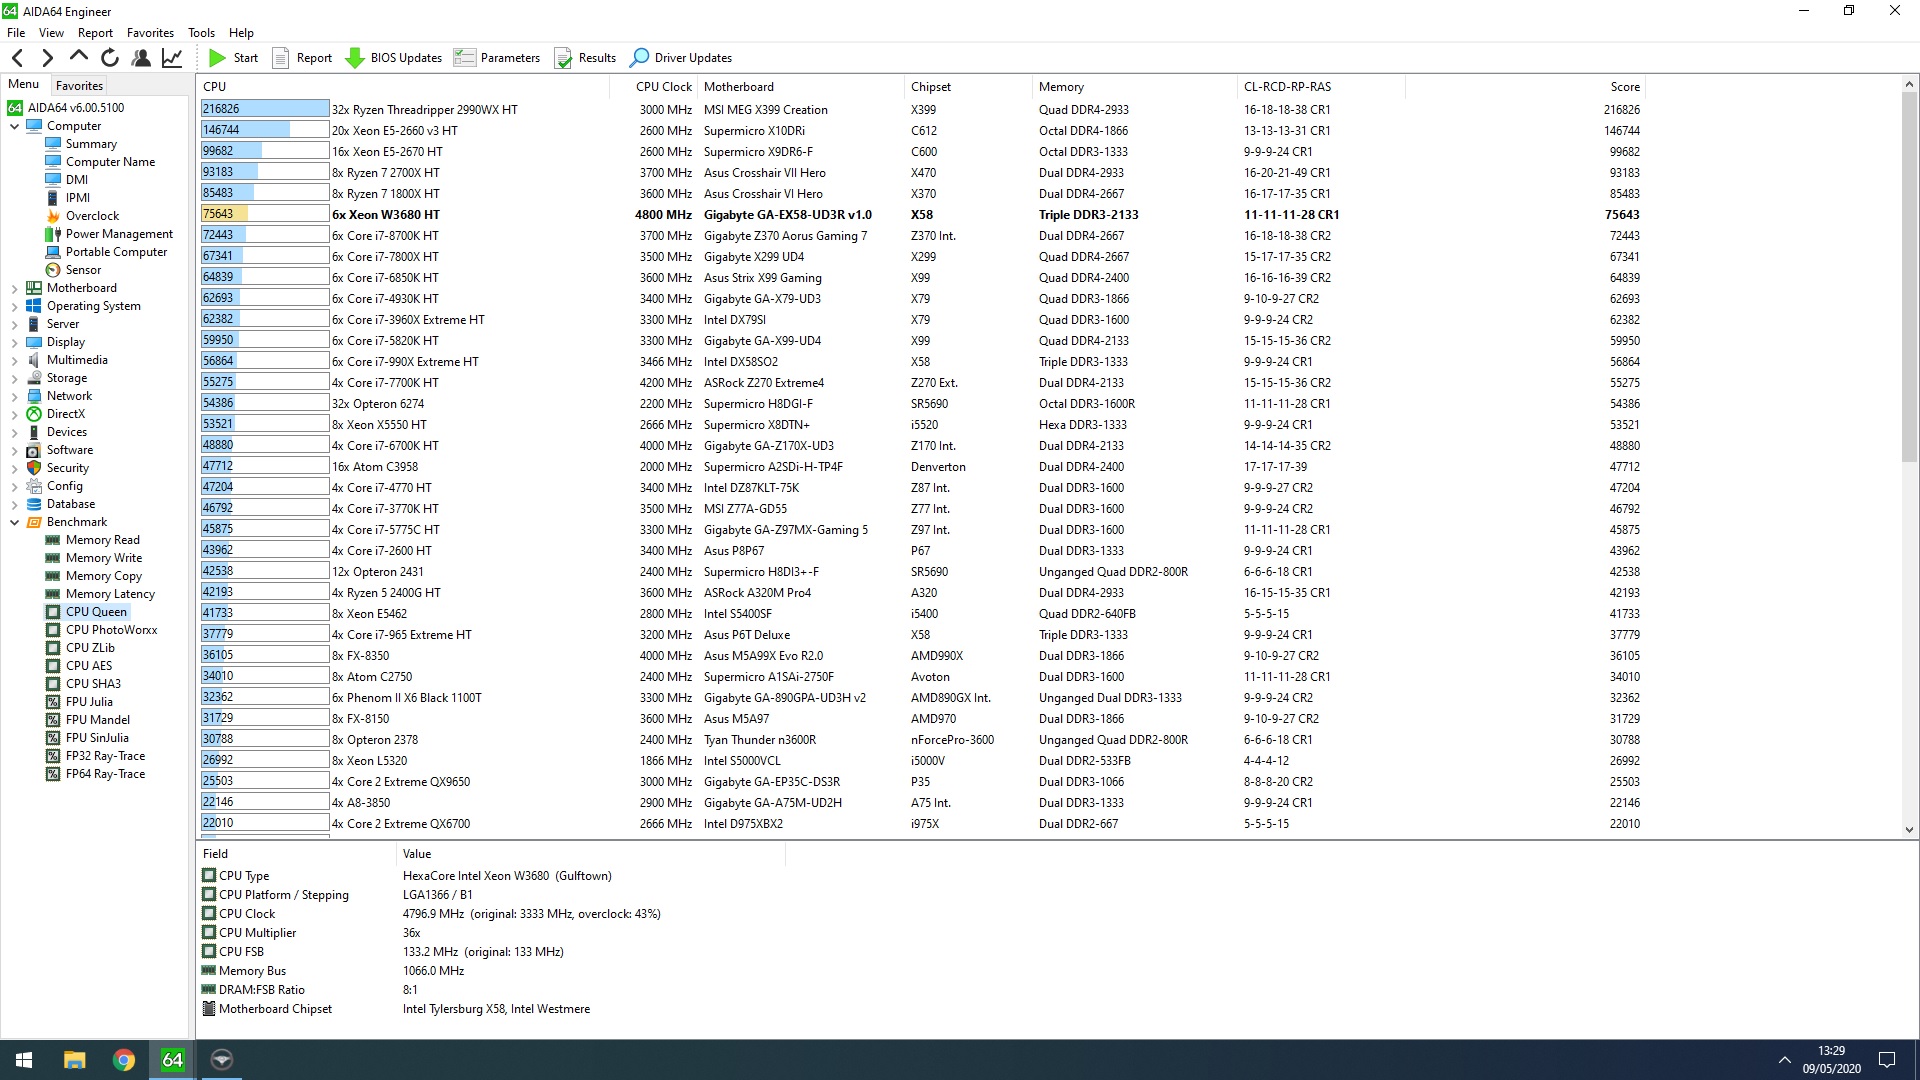Collapse the Computer tree node
1920x1080 pixels.
point(14,126)
